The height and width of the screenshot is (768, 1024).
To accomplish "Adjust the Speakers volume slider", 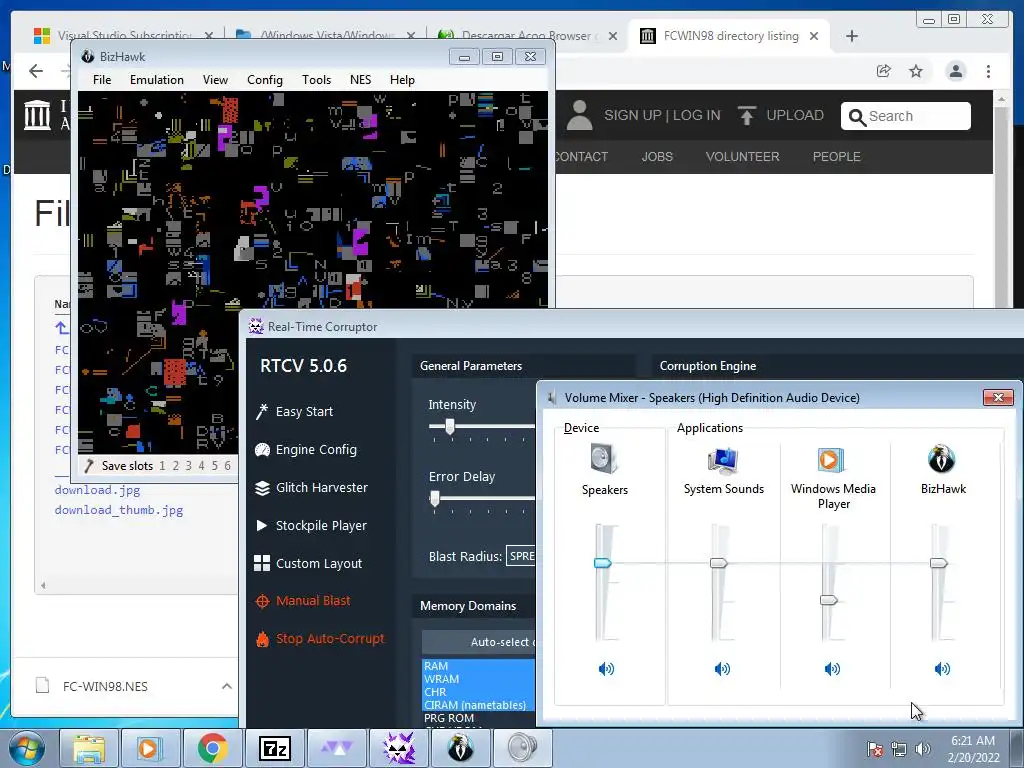I will (x=602, y=563).
